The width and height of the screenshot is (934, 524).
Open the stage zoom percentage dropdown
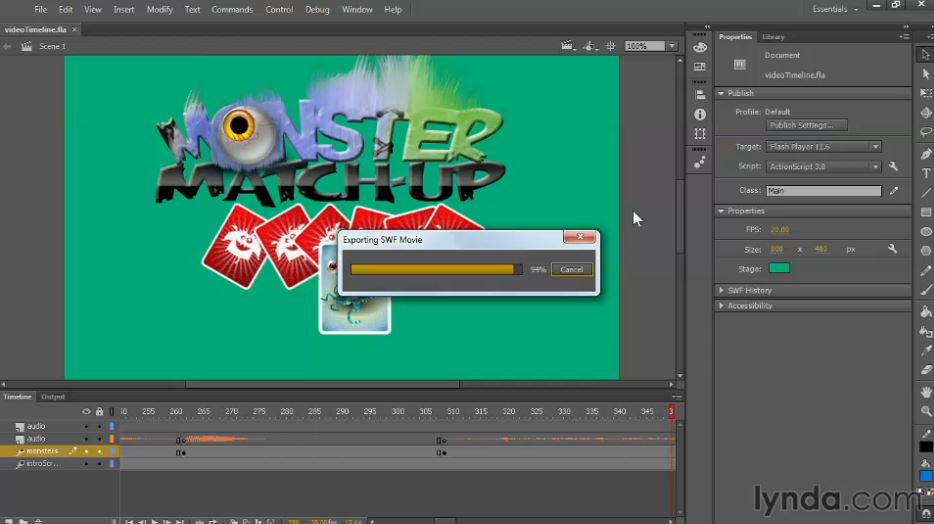tap(672, 46)
